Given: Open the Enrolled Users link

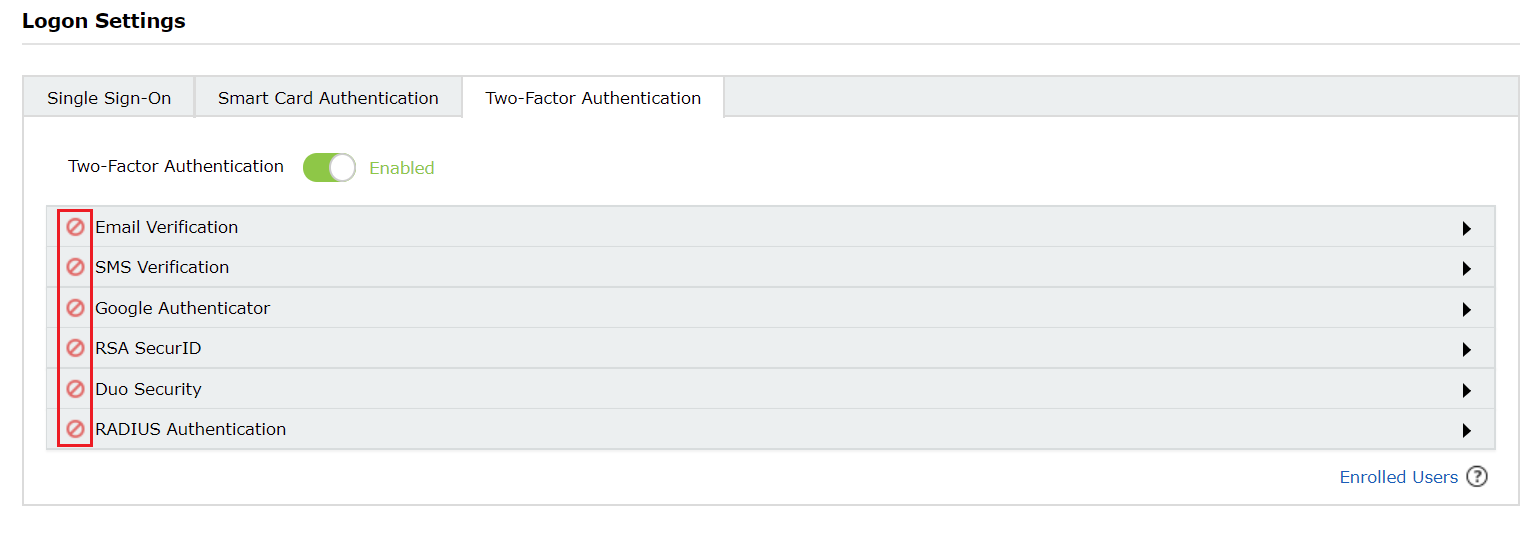Looking at the screenshot, I should click(1398, 477).
